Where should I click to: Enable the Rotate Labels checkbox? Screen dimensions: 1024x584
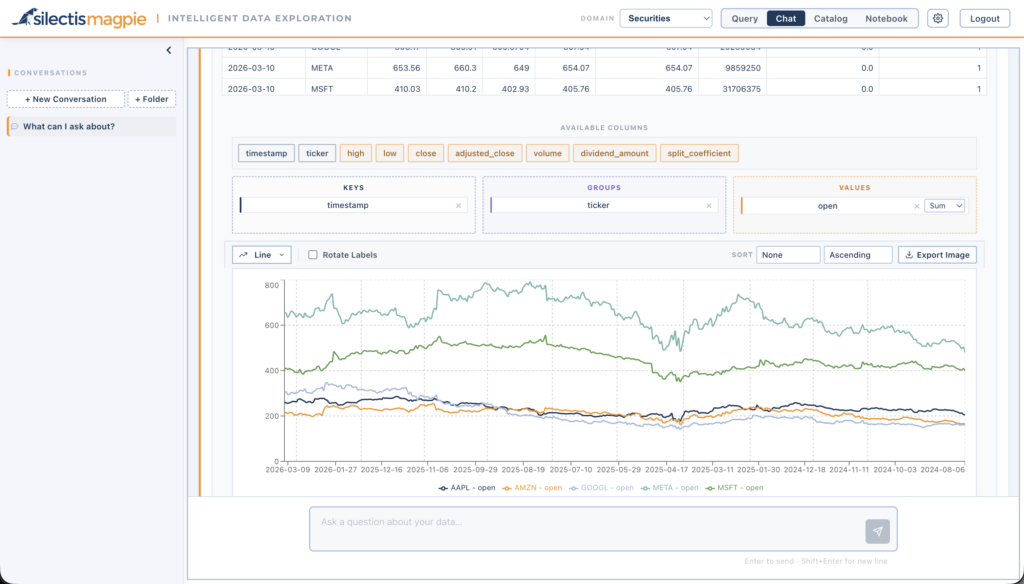coord(313,255)
